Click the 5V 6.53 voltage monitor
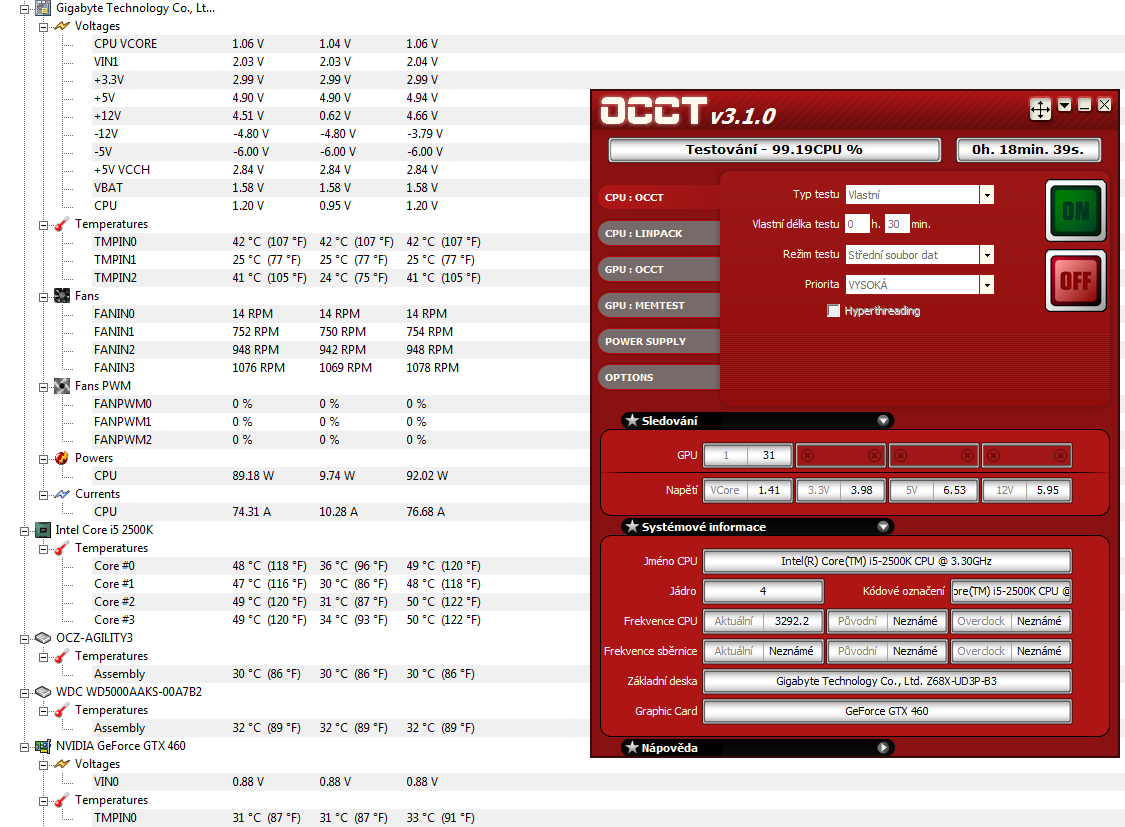This screenshot has height=827, width=1125. coord(933,490)
